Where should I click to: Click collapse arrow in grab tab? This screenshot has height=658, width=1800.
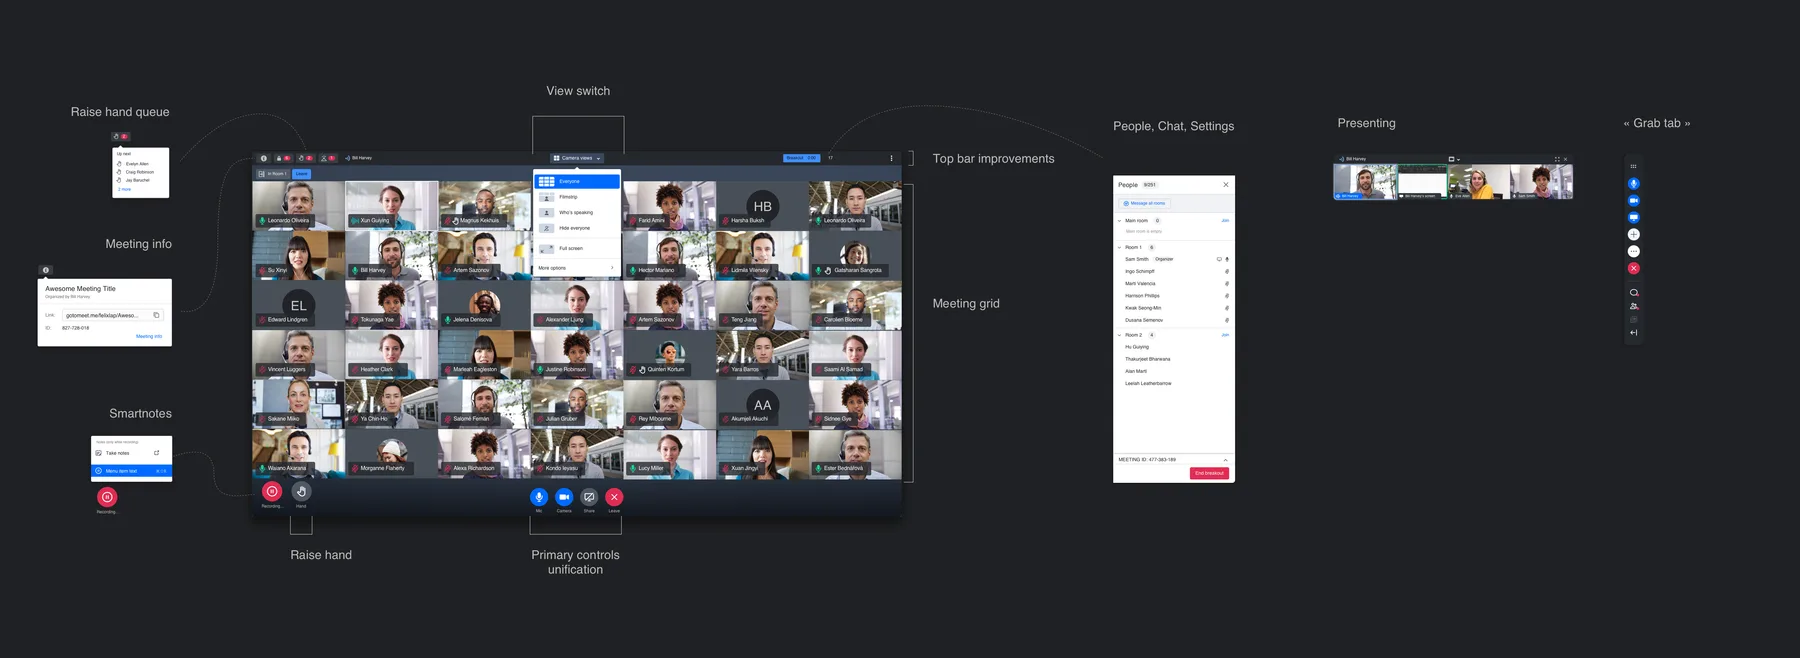[x=1634, y=333]
